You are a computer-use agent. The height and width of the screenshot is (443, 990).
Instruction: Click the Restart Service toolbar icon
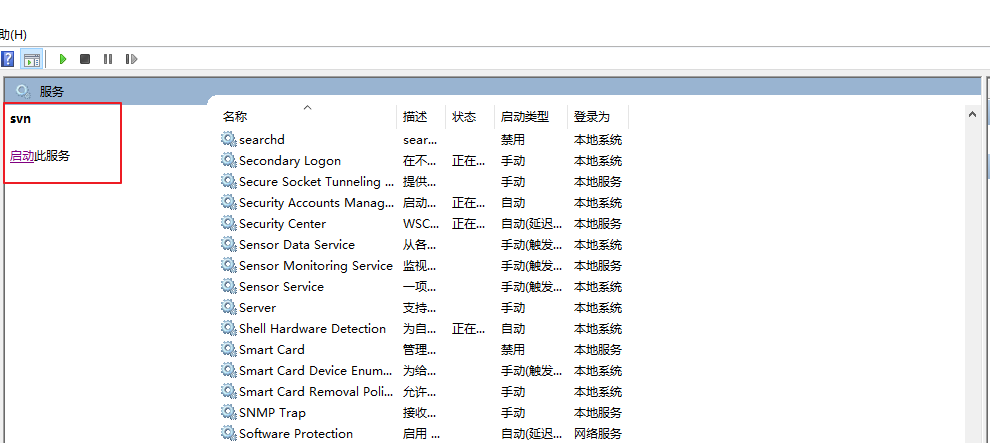pyautogui.click(x=131, y=59)
